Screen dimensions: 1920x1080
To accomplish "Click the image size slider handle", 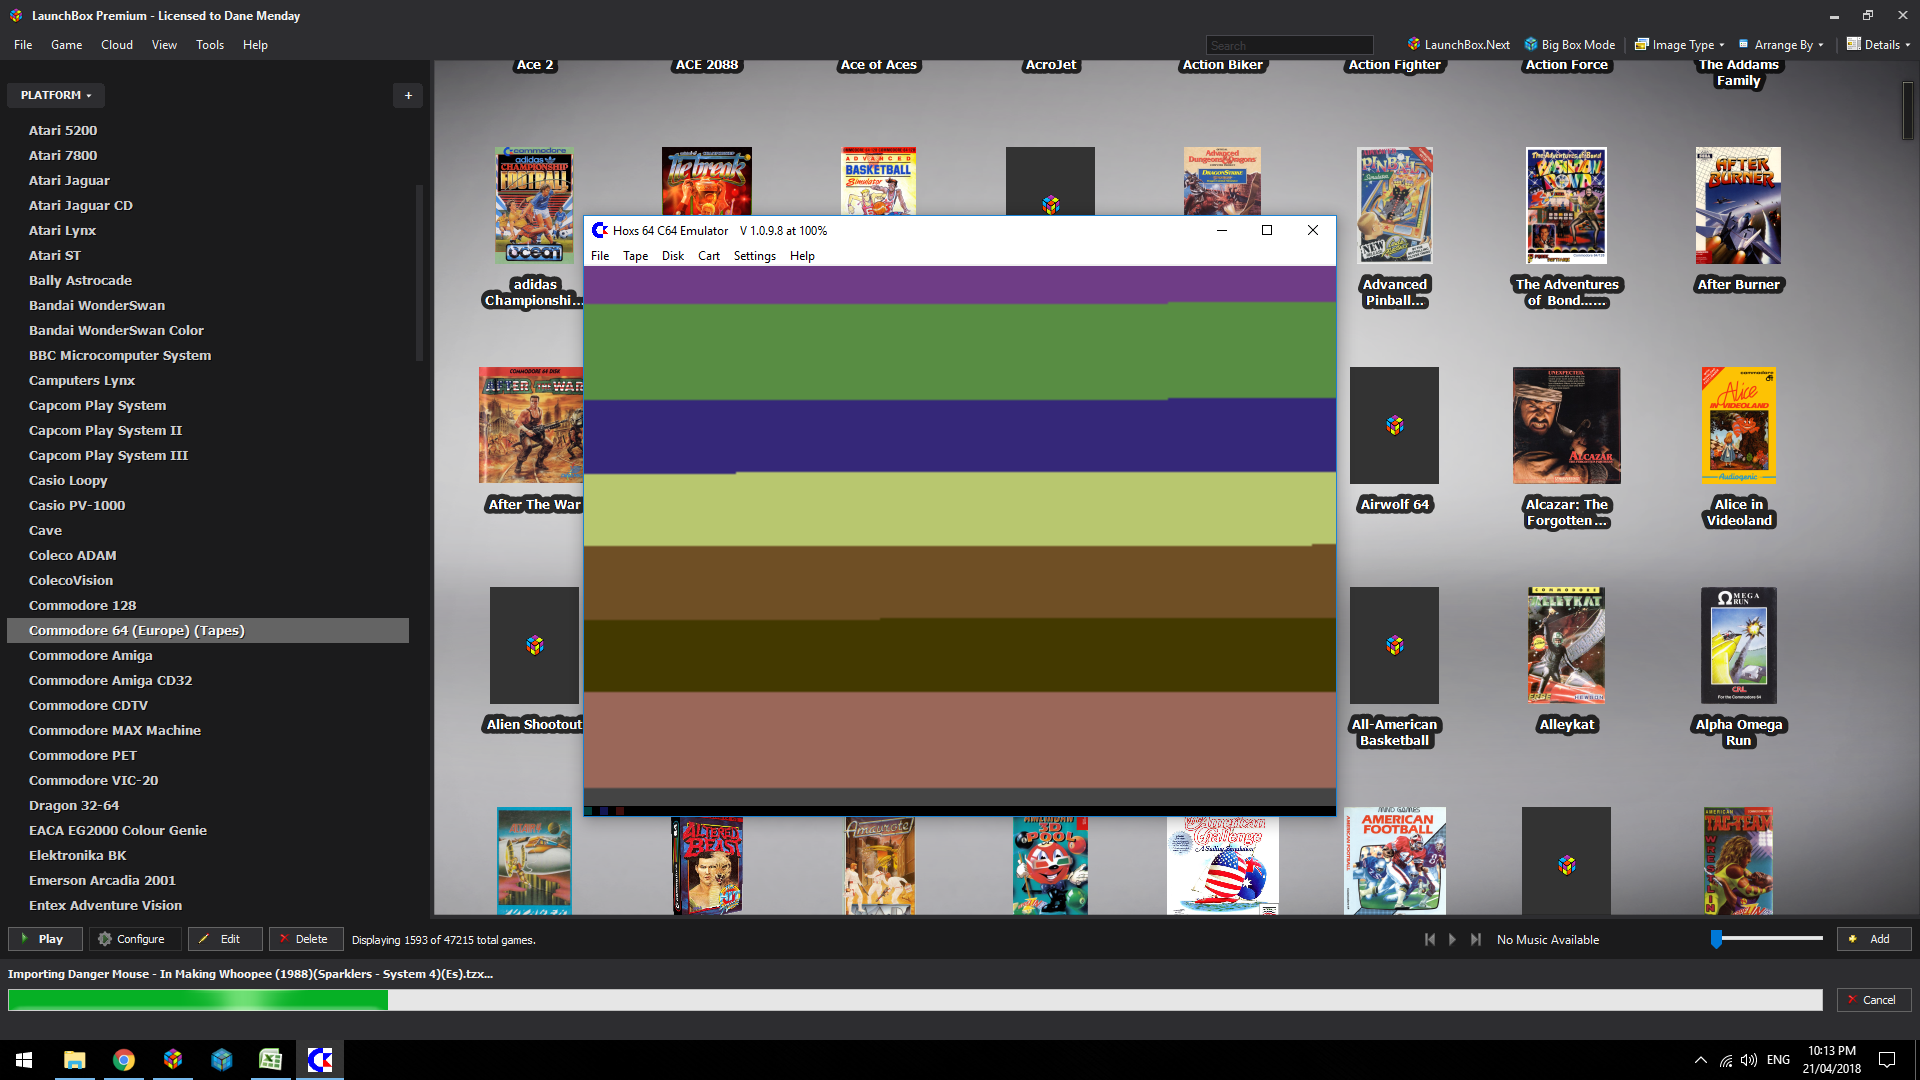I will point(1716,939).
